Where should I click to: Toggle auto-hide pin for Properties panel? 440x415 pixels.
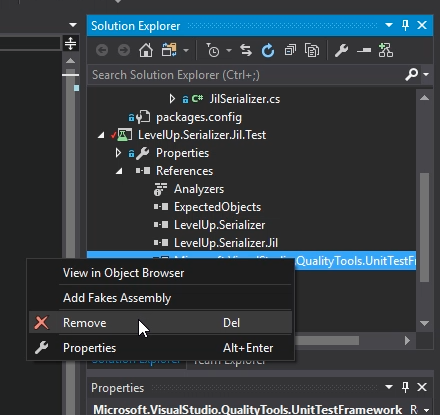[405, 387]
